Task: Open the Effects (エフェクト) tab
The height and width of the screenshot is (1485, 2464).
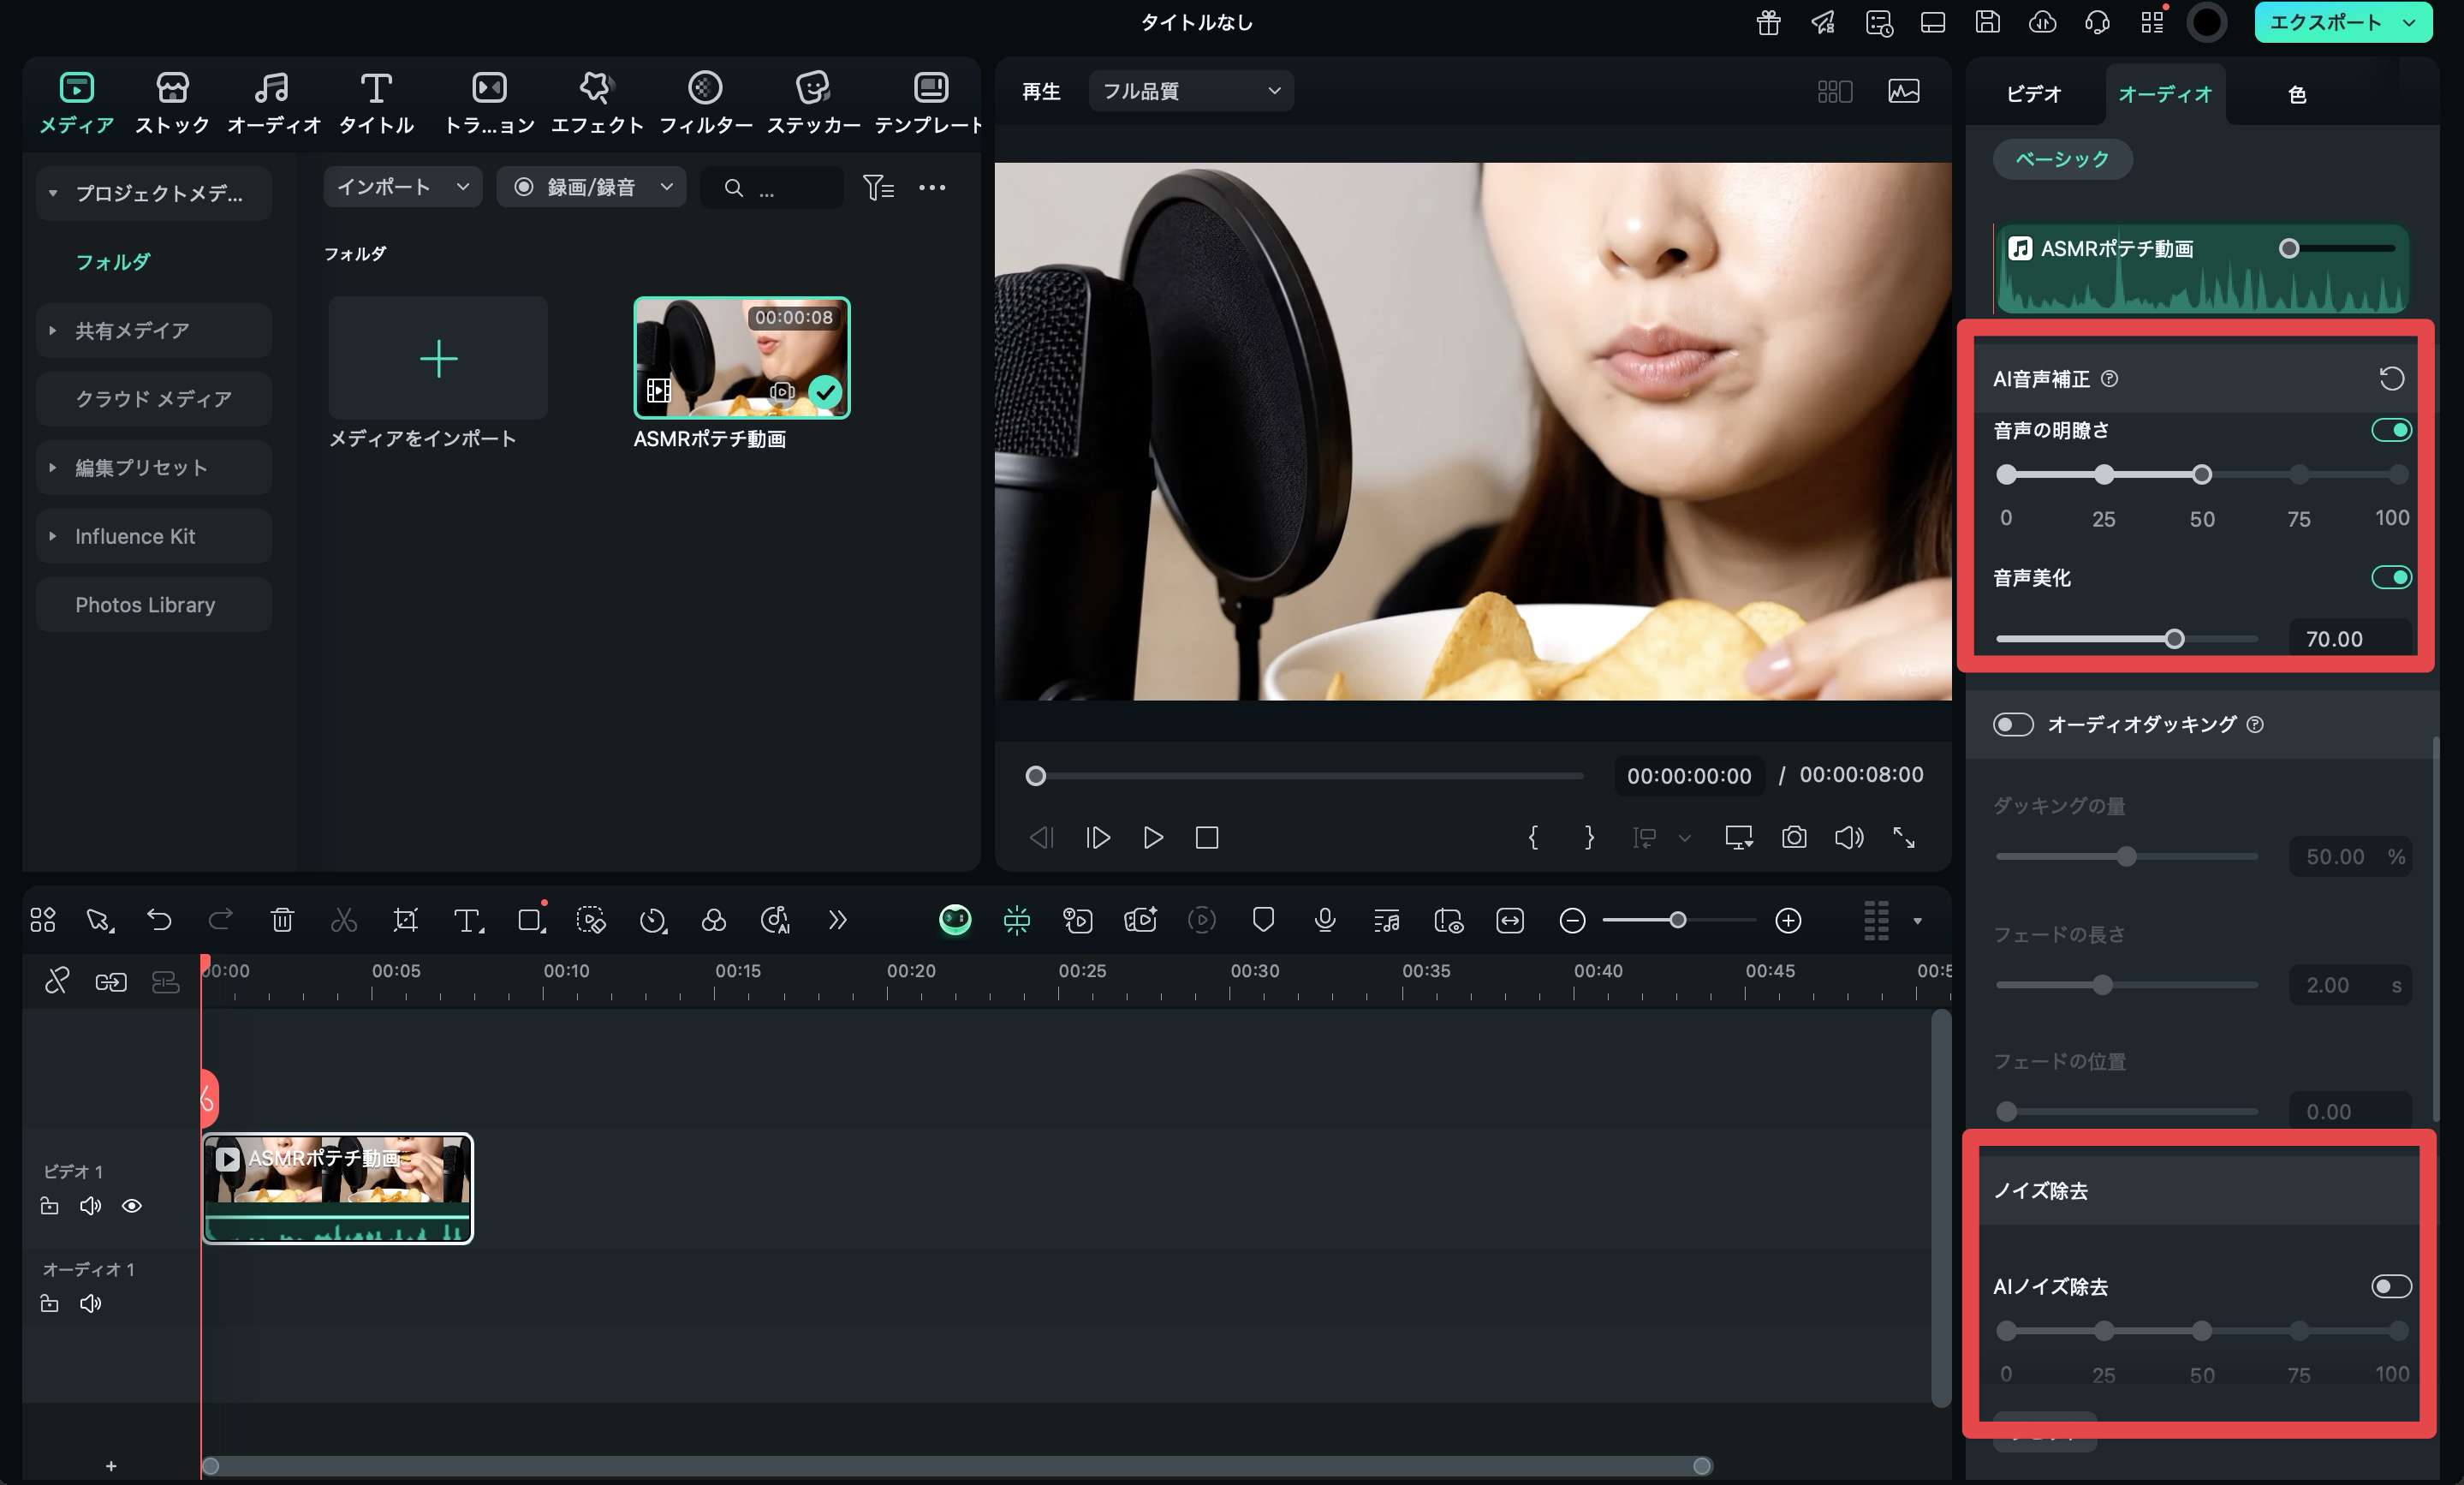Action: pos(596,102)
